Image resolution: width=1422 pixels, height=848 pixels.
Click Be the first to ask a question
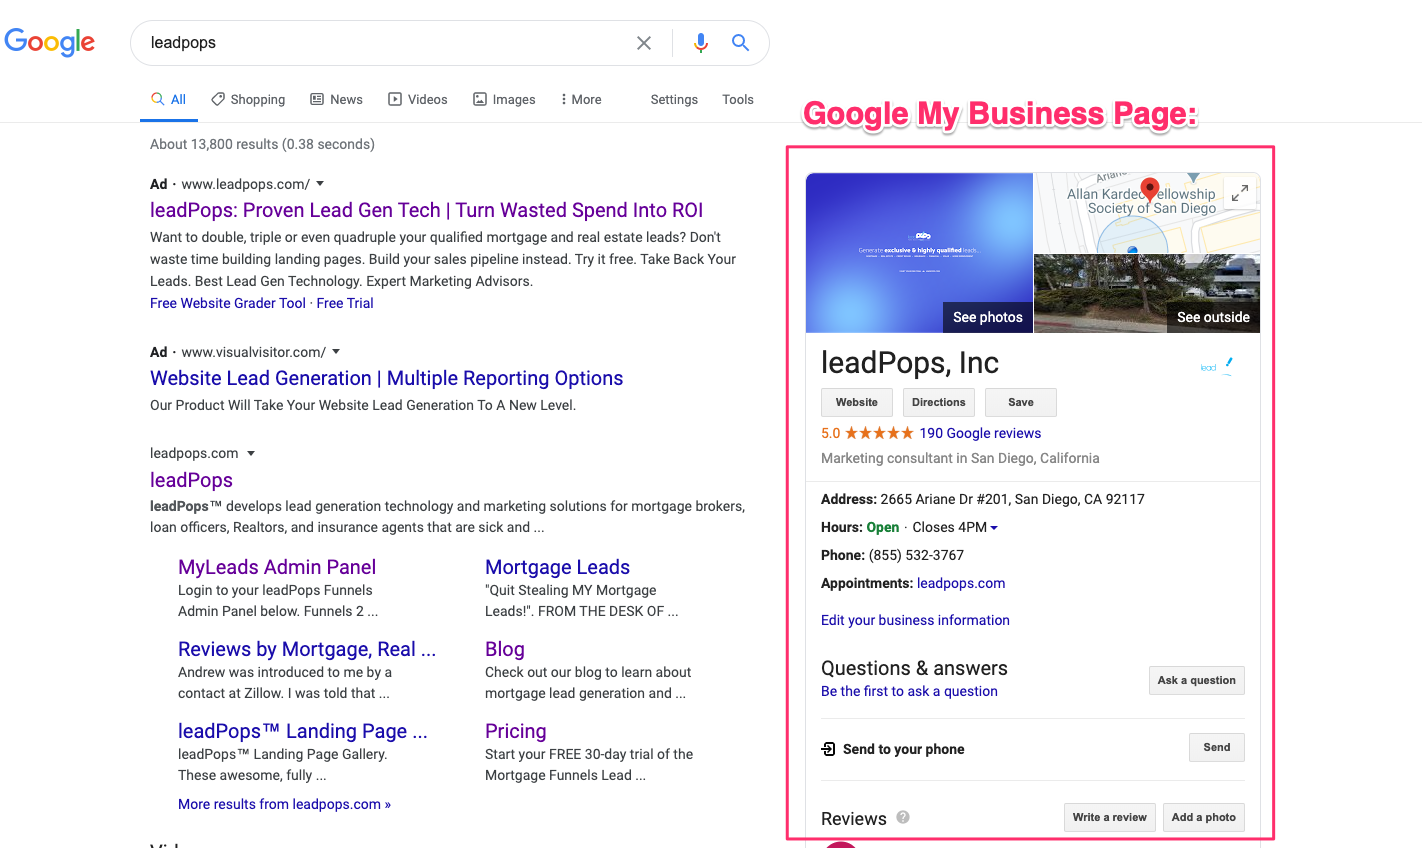909,691
